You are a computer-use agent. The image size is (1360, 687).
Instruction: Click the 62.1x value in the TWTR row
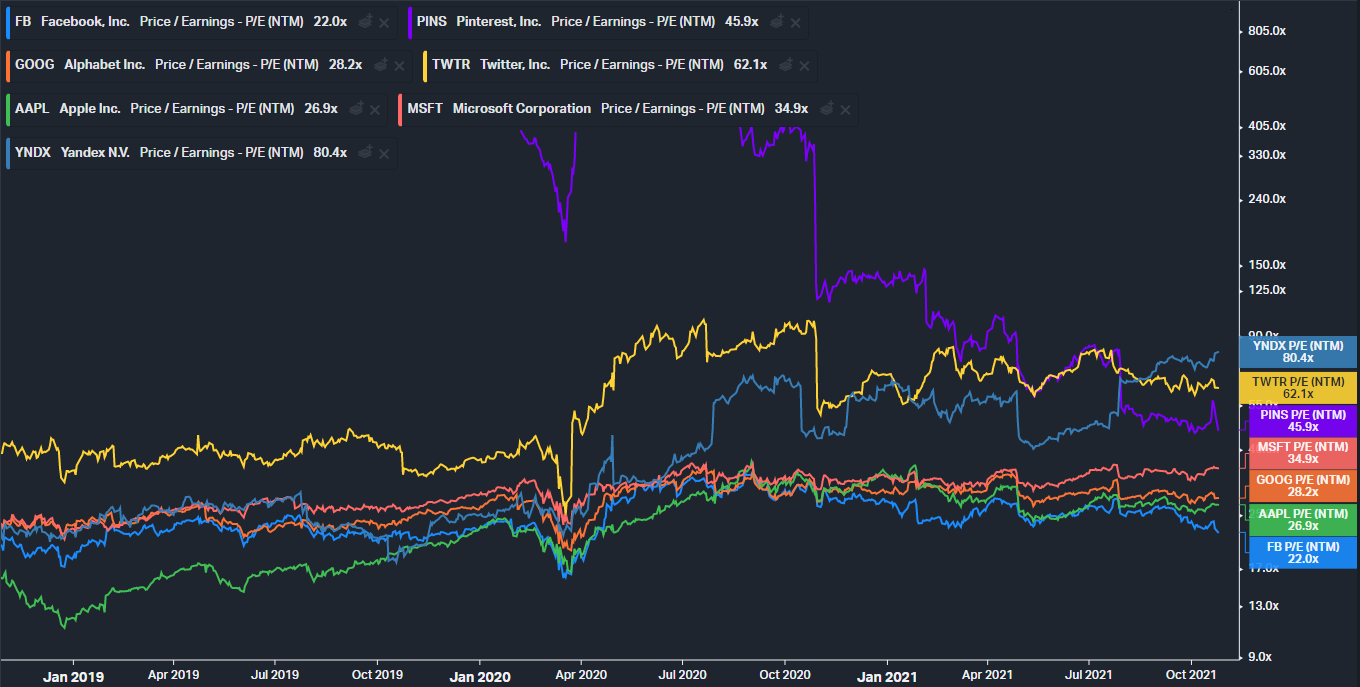pyautogui.click(x=750, y=65)
